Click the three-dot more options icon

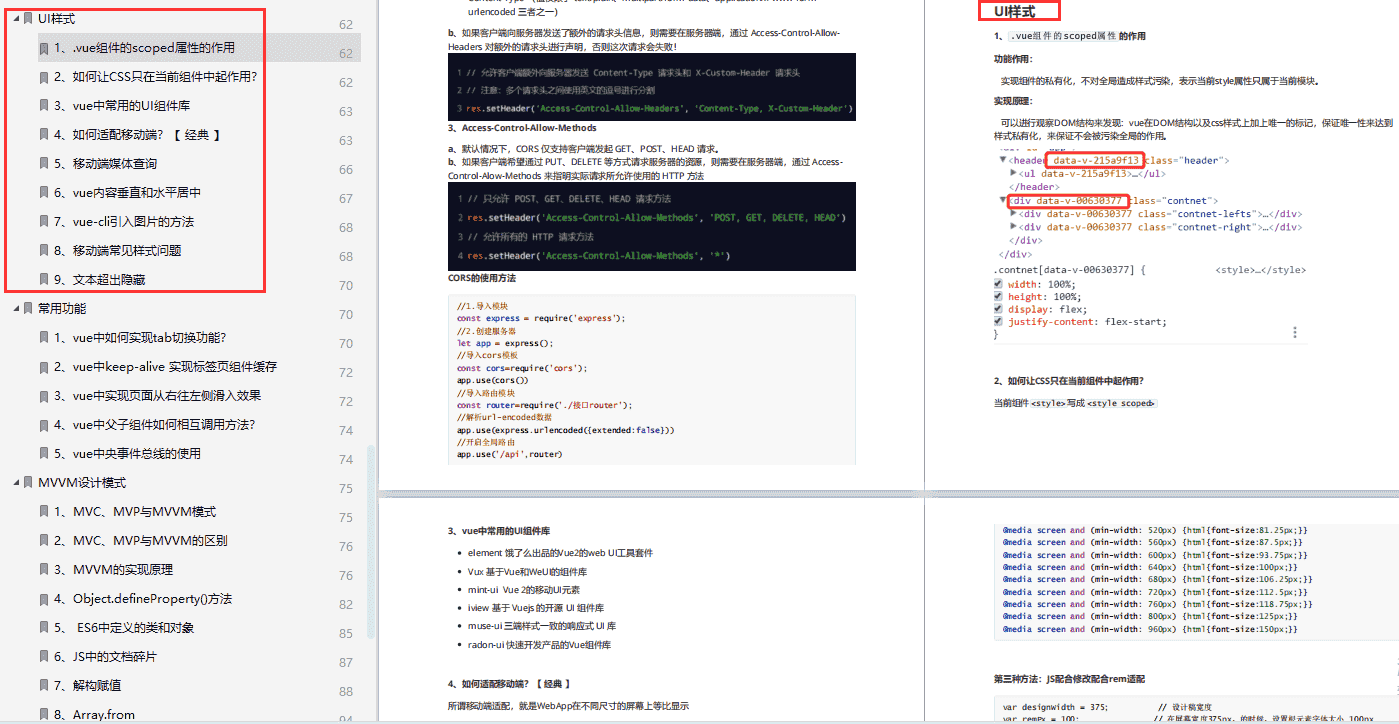(x=1295, y=333)
